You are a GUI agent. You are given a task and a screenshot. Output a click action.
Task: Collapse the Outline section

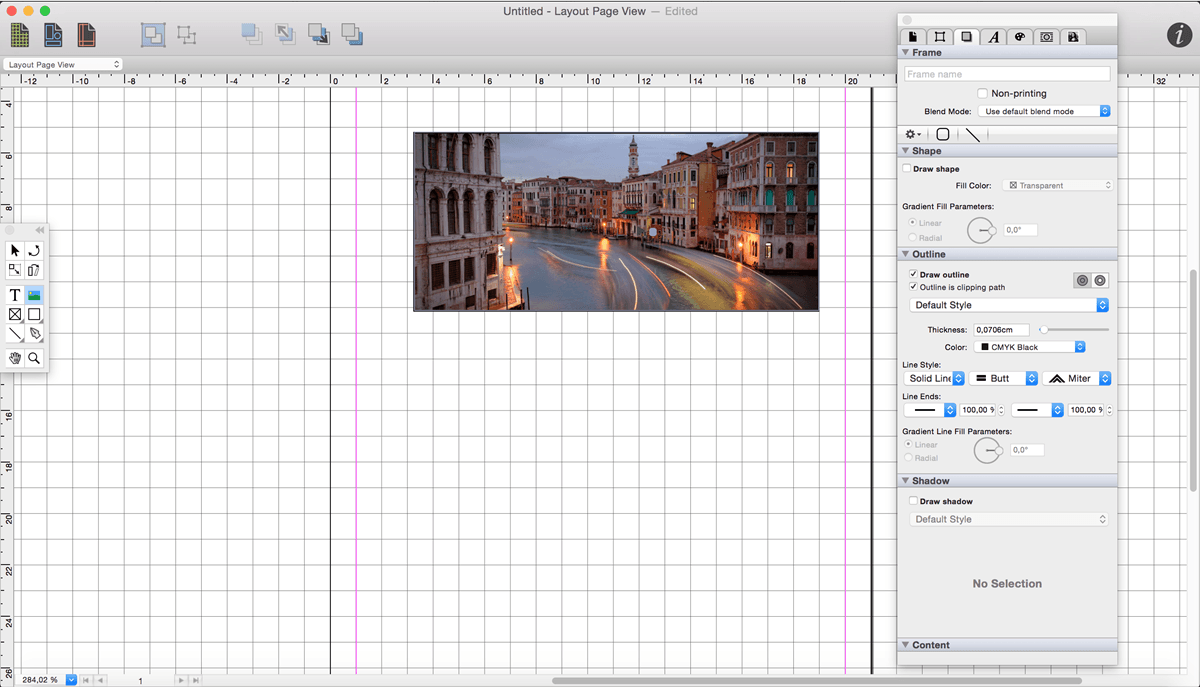(x=906, y=254)
